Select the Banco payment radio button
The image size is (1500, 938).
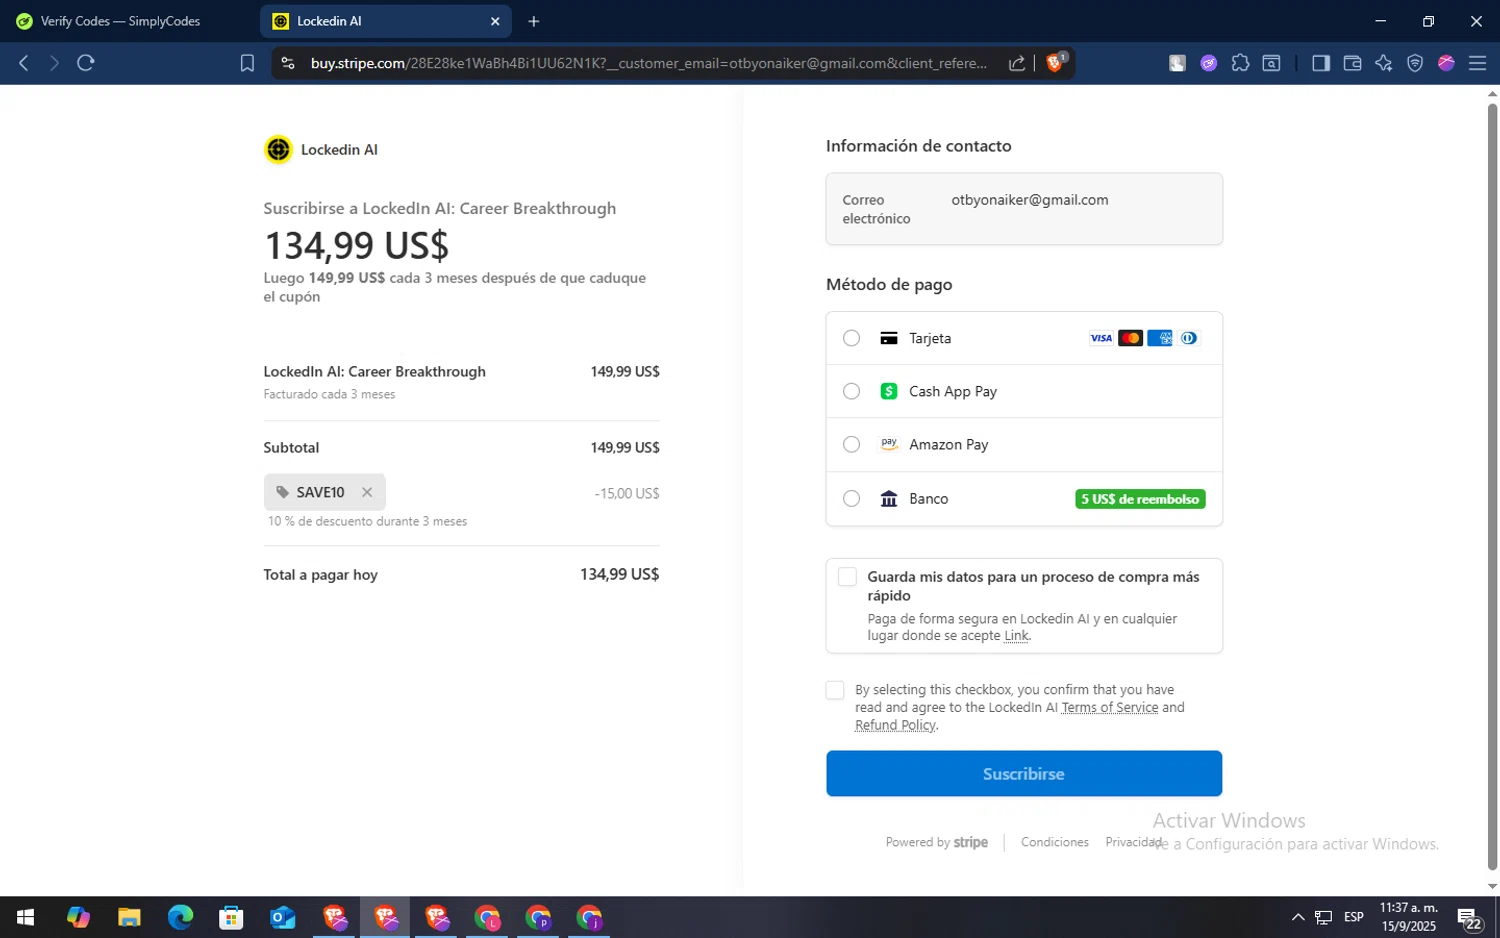[x=851, y=498]
